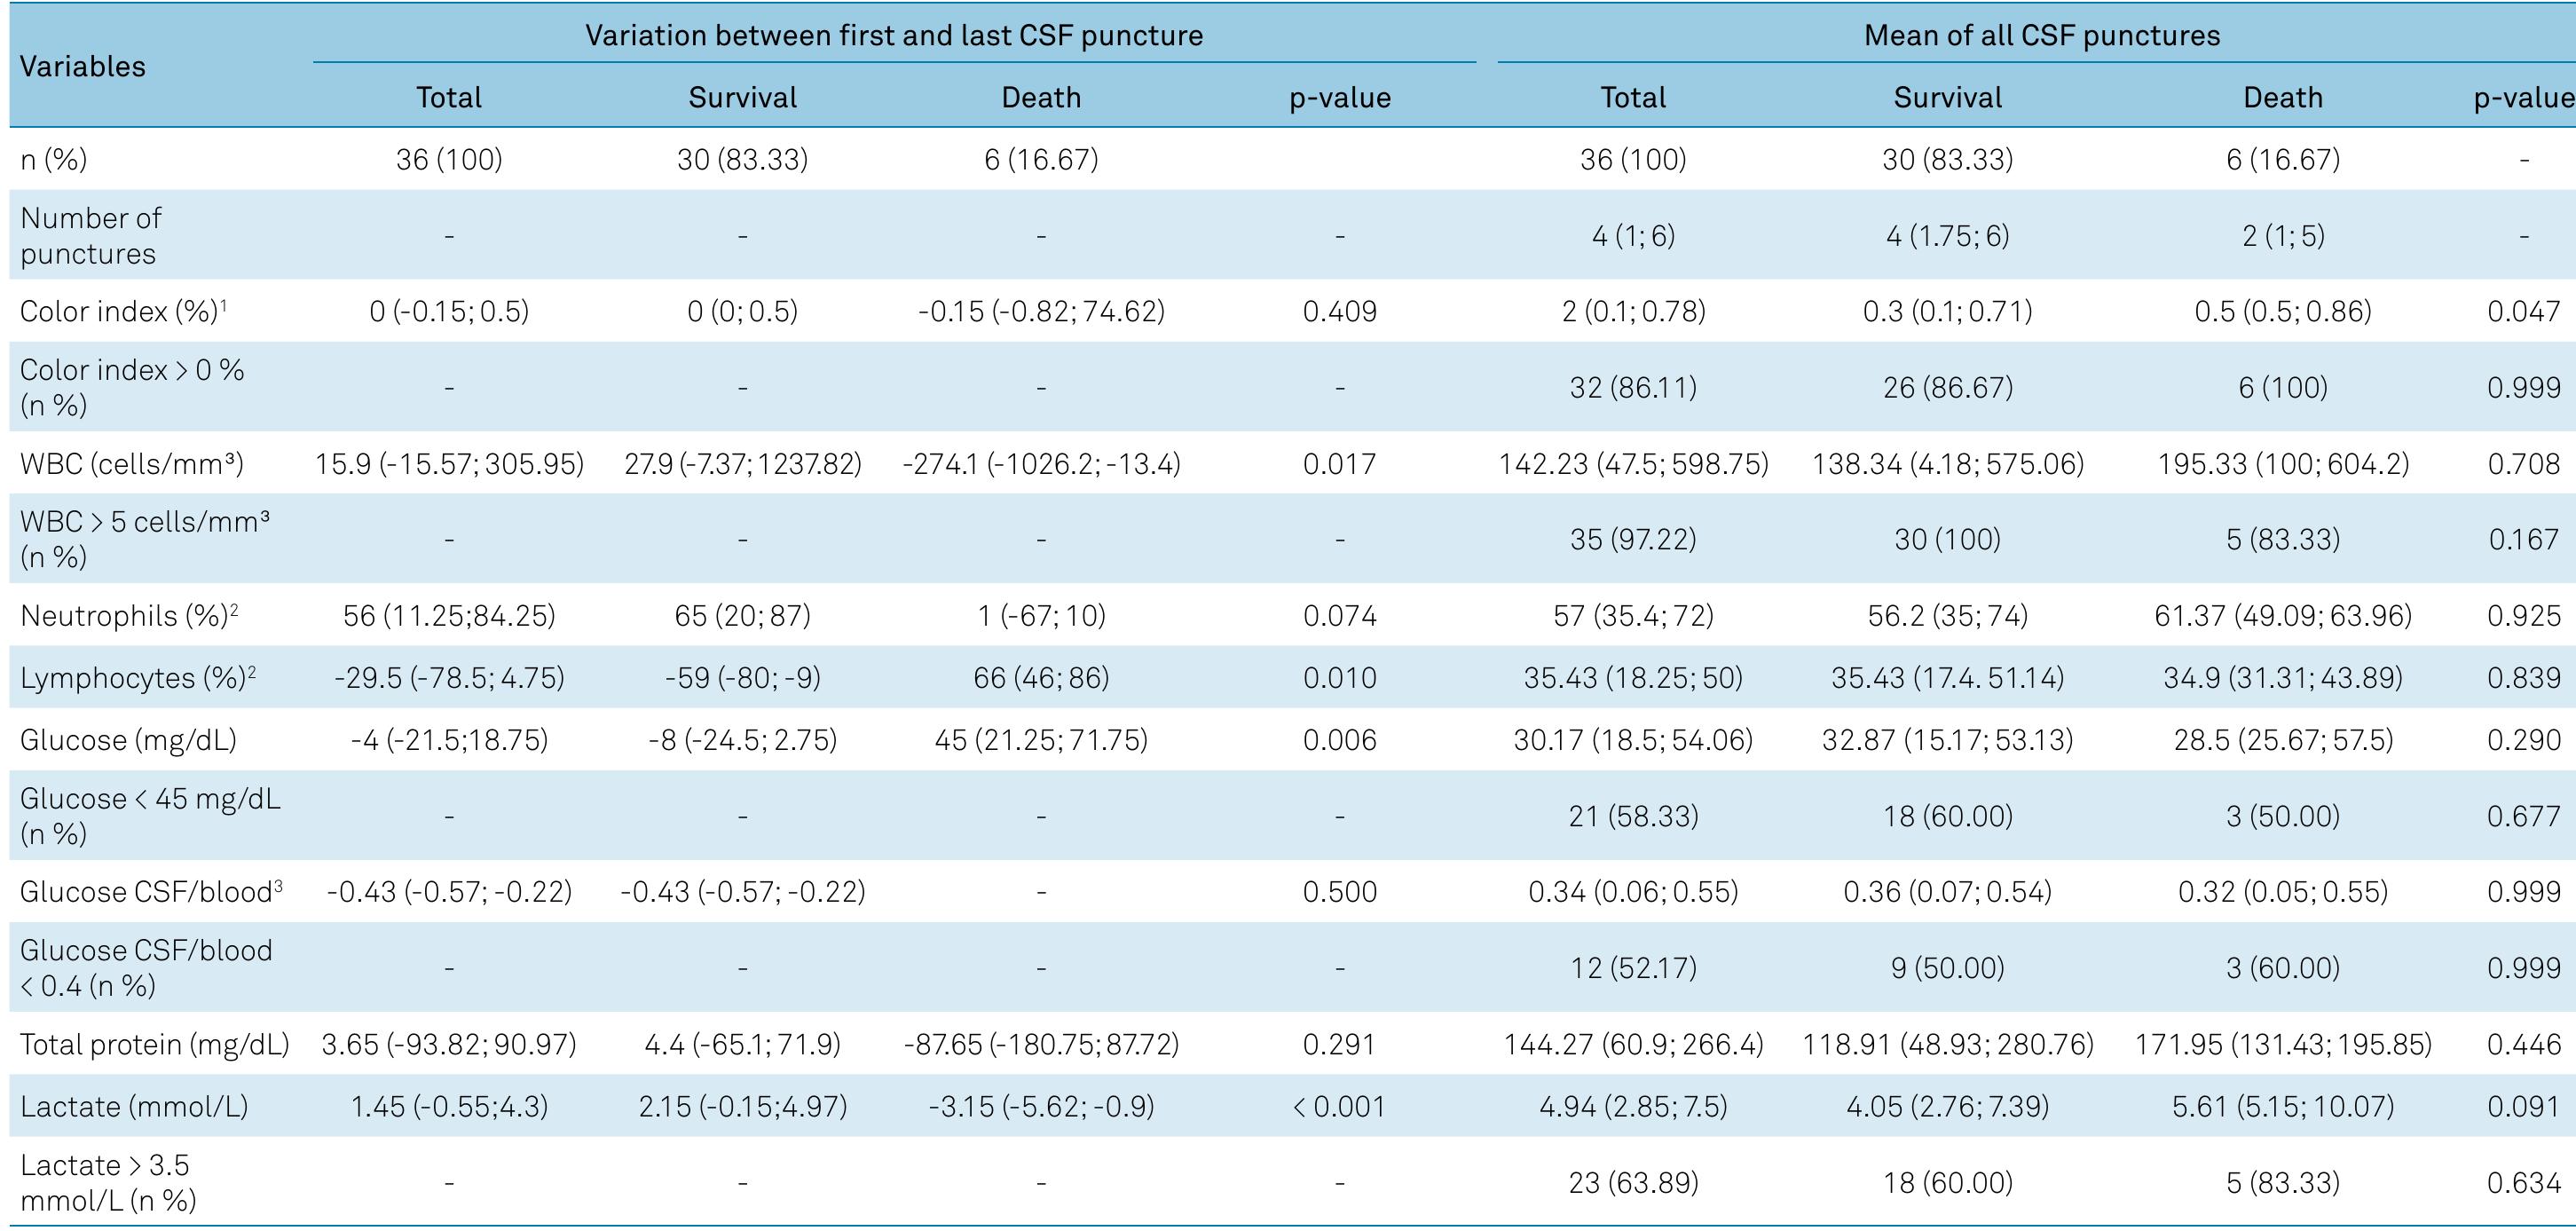Click 'Mean of all CSF punctures' header
The image size is (2576, 1231).
[2041, 36]
